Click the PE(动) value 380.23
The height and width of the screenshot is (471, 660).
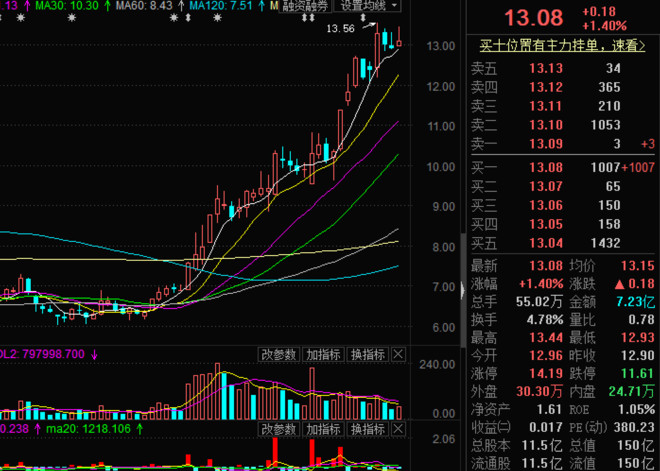[634, 428]
